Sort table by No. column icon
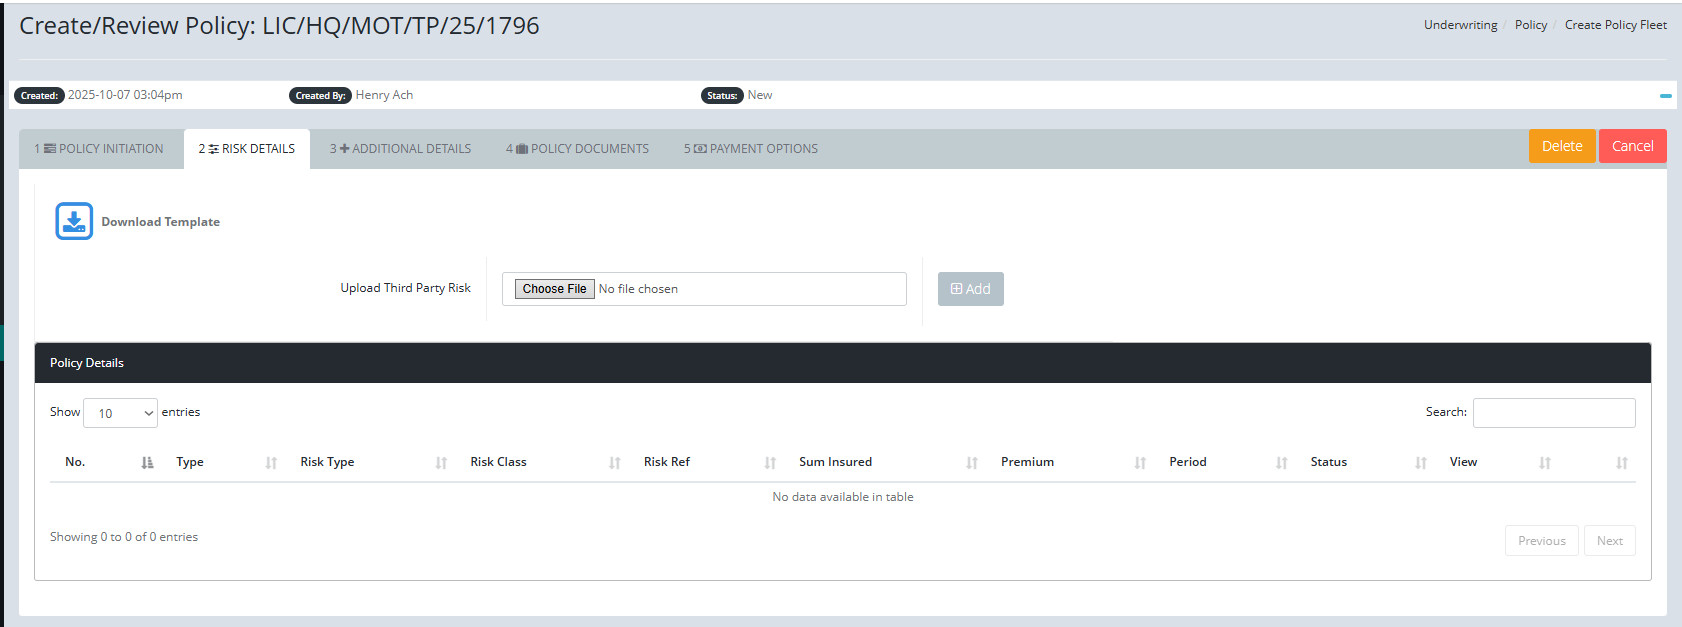Image resolution: width=1682 pixels, height=627 pixels. pyautogui.click(x=147, y=463)
